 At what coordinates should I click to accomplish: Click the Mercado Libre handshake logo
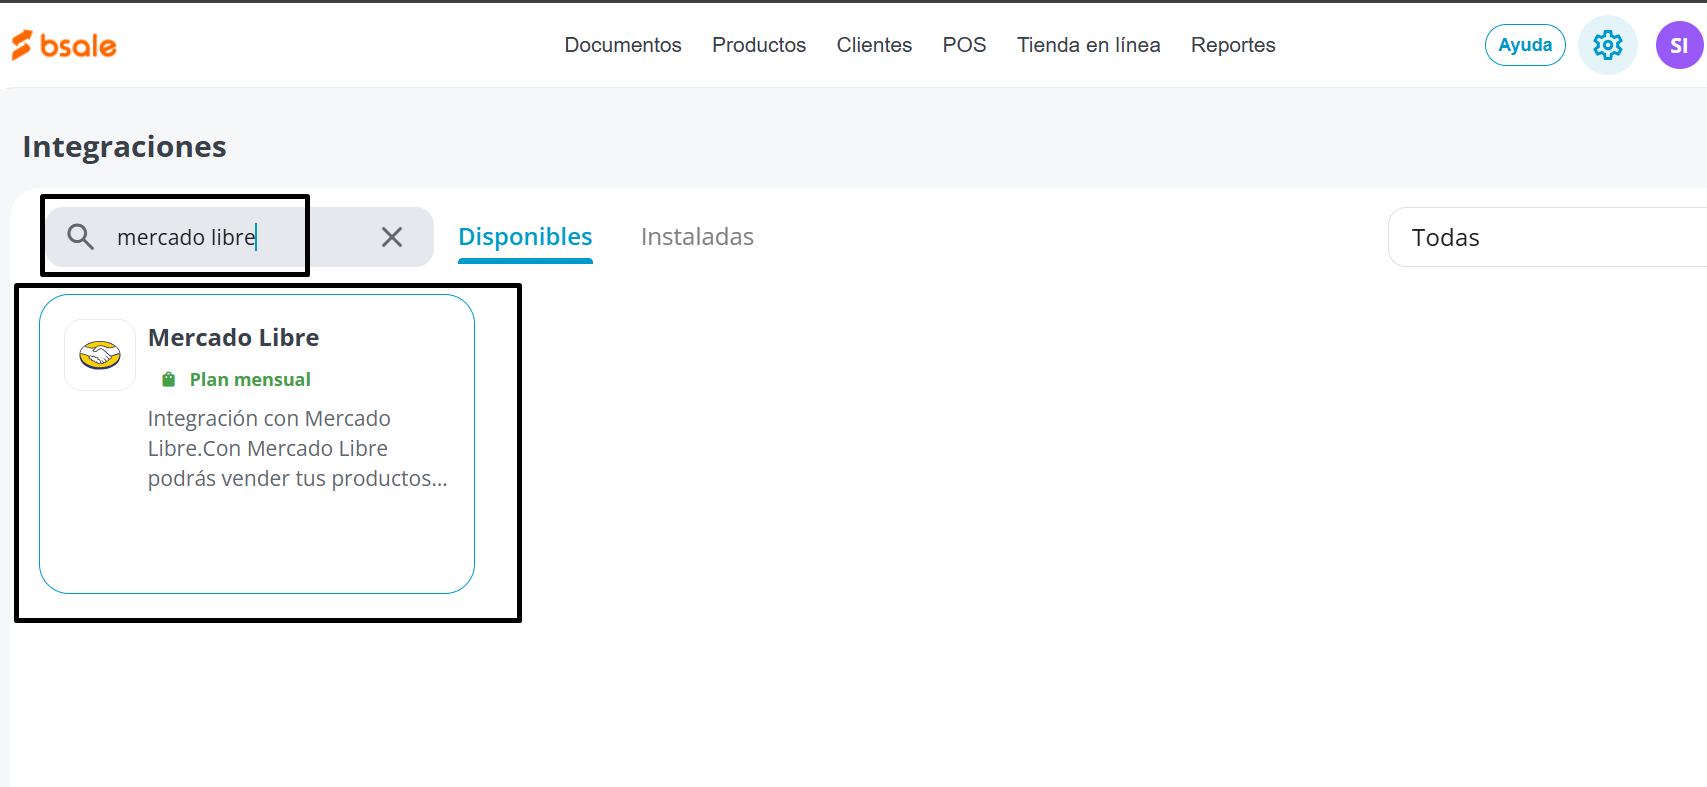(x=100, y=355)
